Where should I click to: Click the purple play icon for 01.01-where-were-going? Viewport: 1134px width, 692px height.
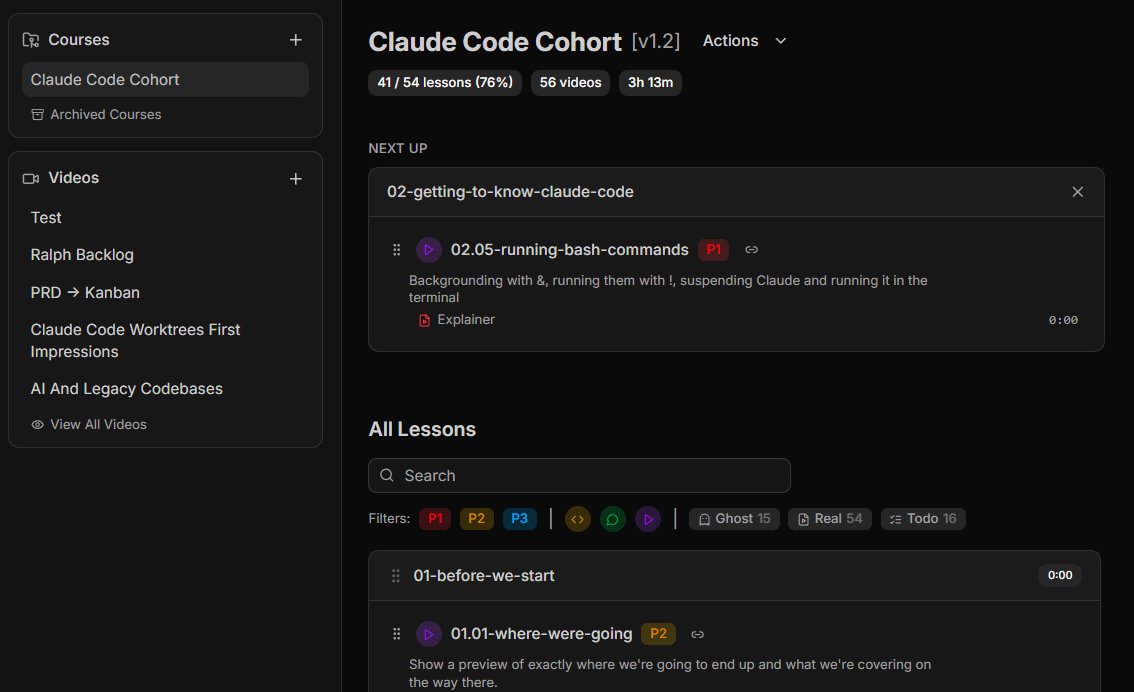click(x=428, y=634)
